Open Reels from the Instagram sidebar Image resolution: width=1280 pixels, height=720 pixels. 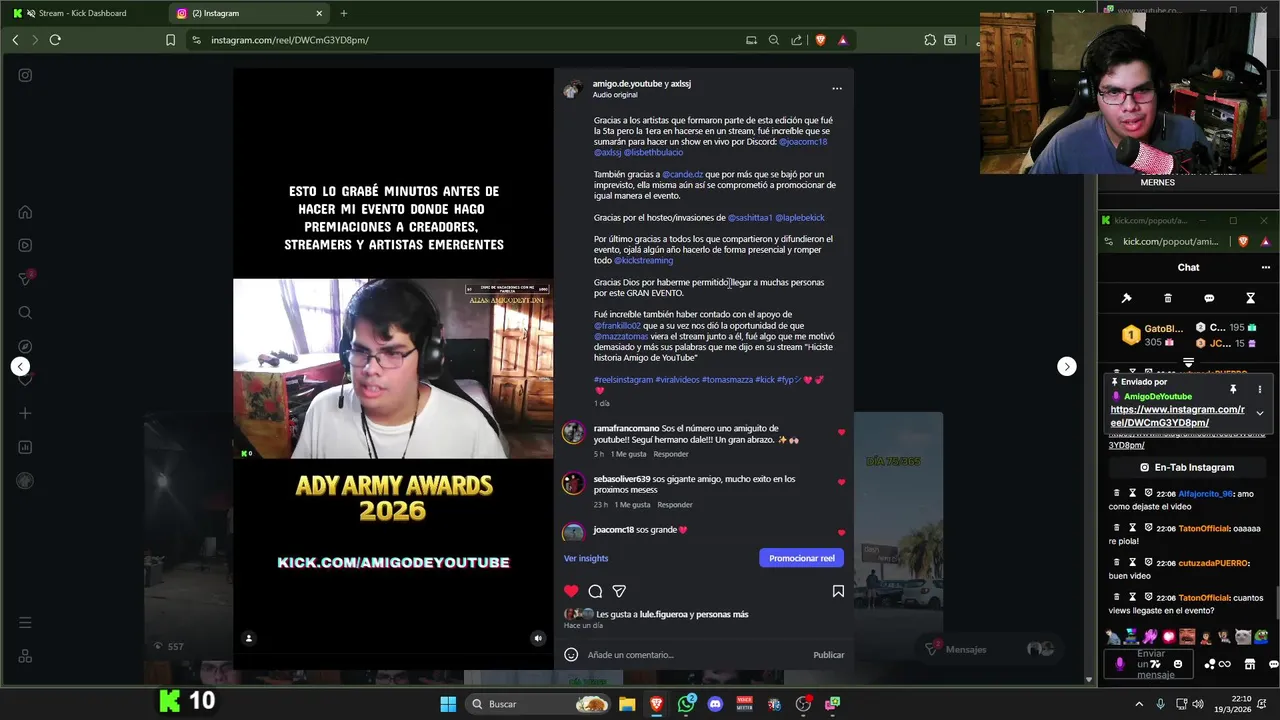pyautogui.click(x=25, y=245)
